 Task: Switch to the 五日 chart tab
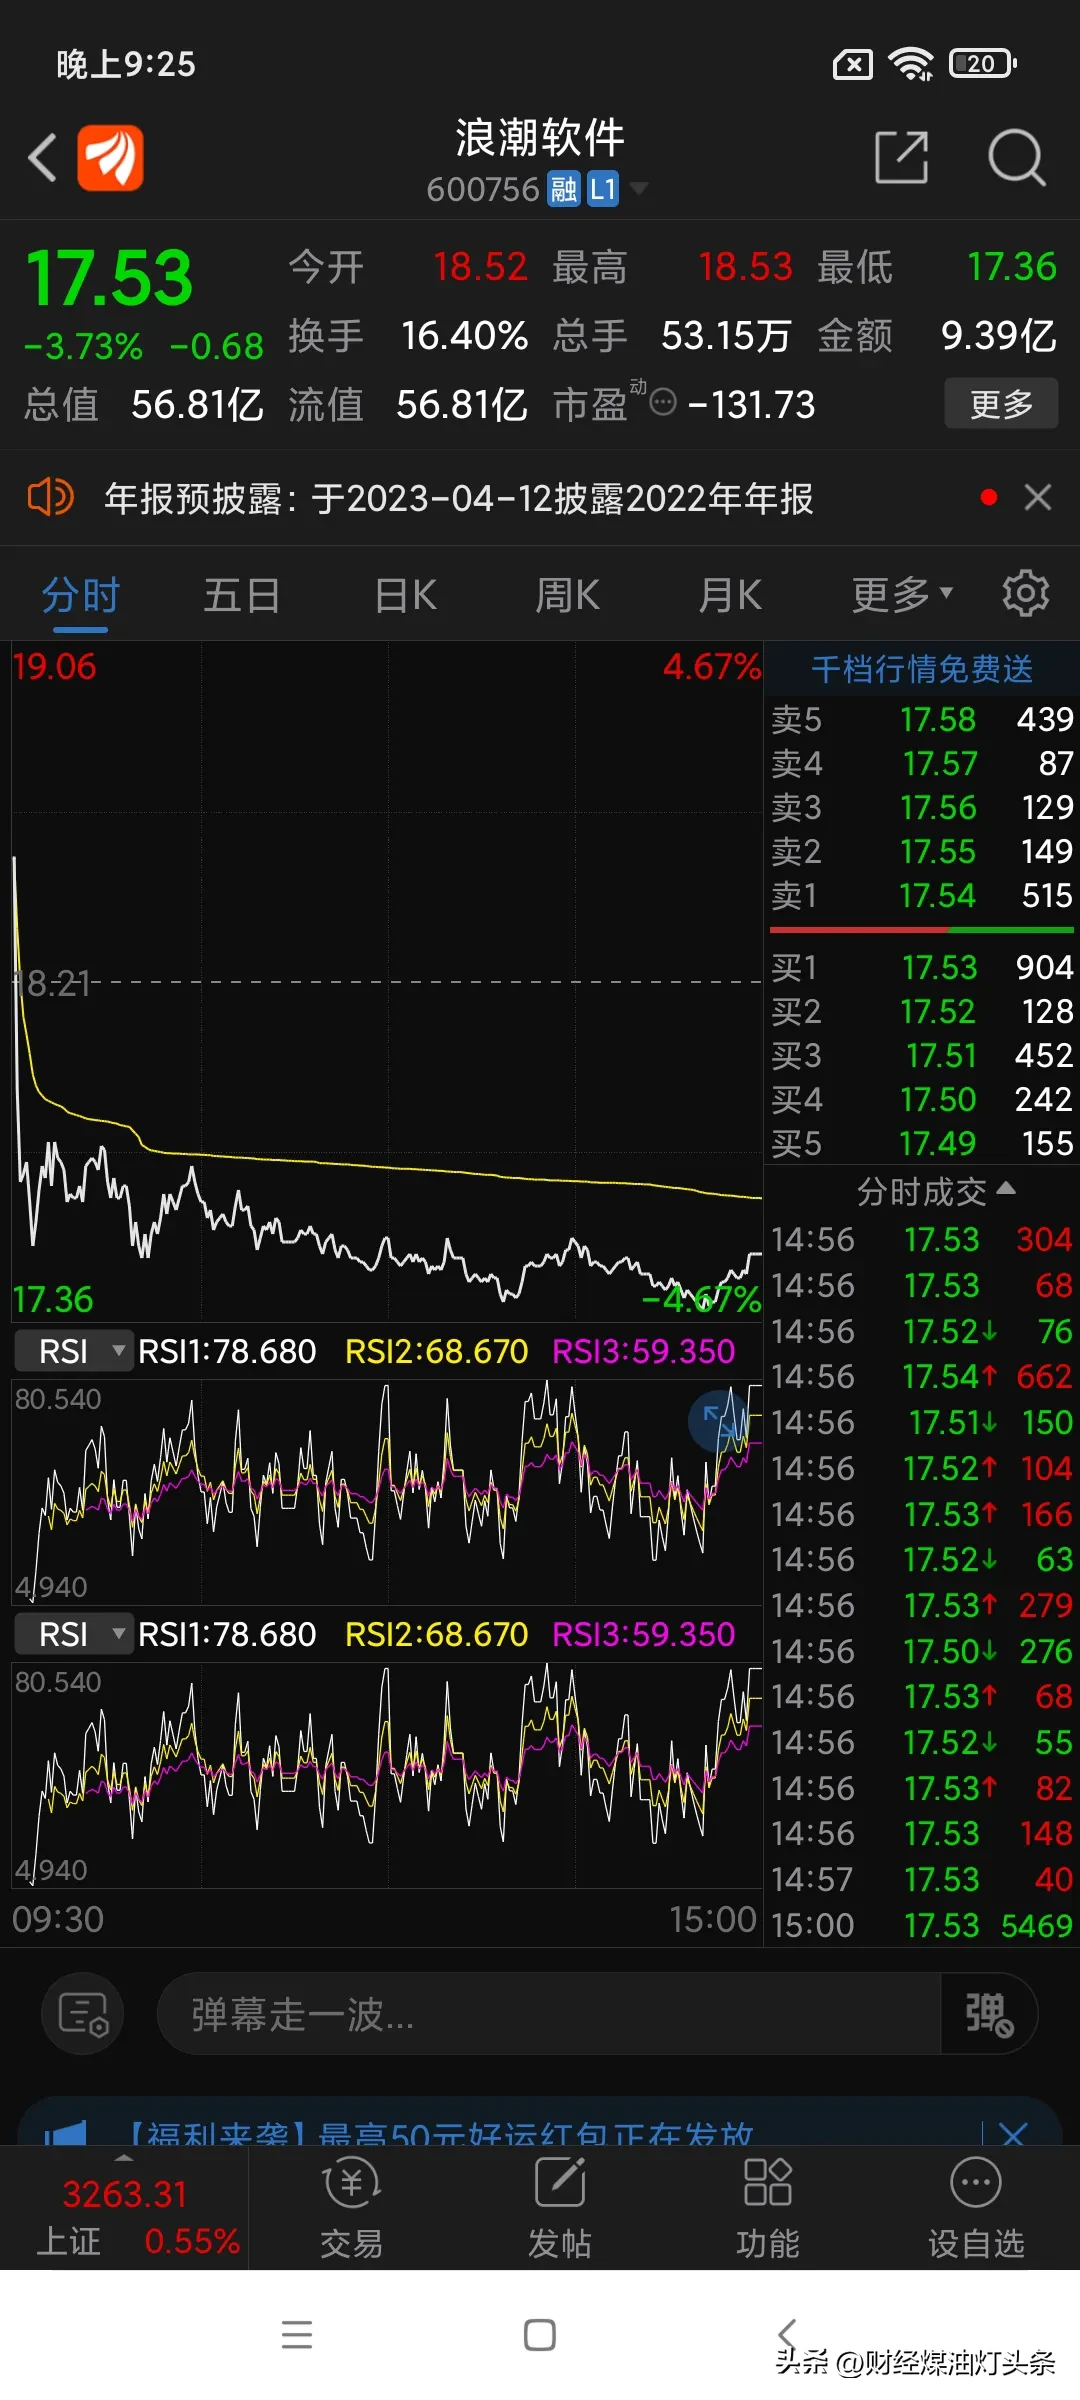[242, 596]
